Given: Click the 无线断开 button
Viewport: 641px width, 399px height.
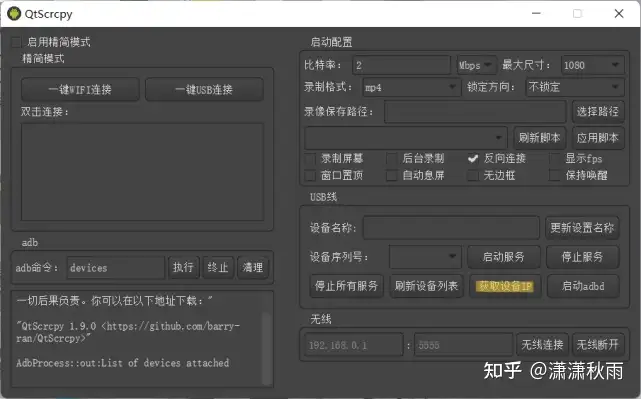Looking at the screenshot, I should (x=598, y=345).
